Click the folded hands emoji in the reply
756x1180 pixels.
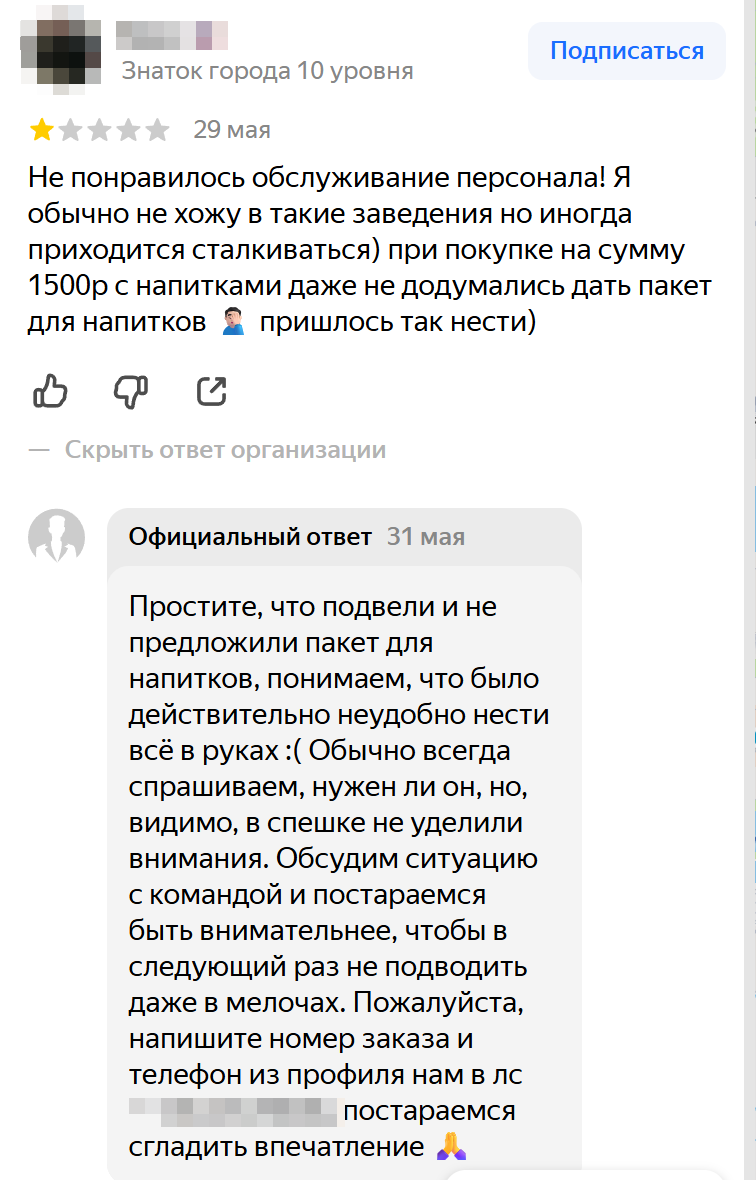451,1147
